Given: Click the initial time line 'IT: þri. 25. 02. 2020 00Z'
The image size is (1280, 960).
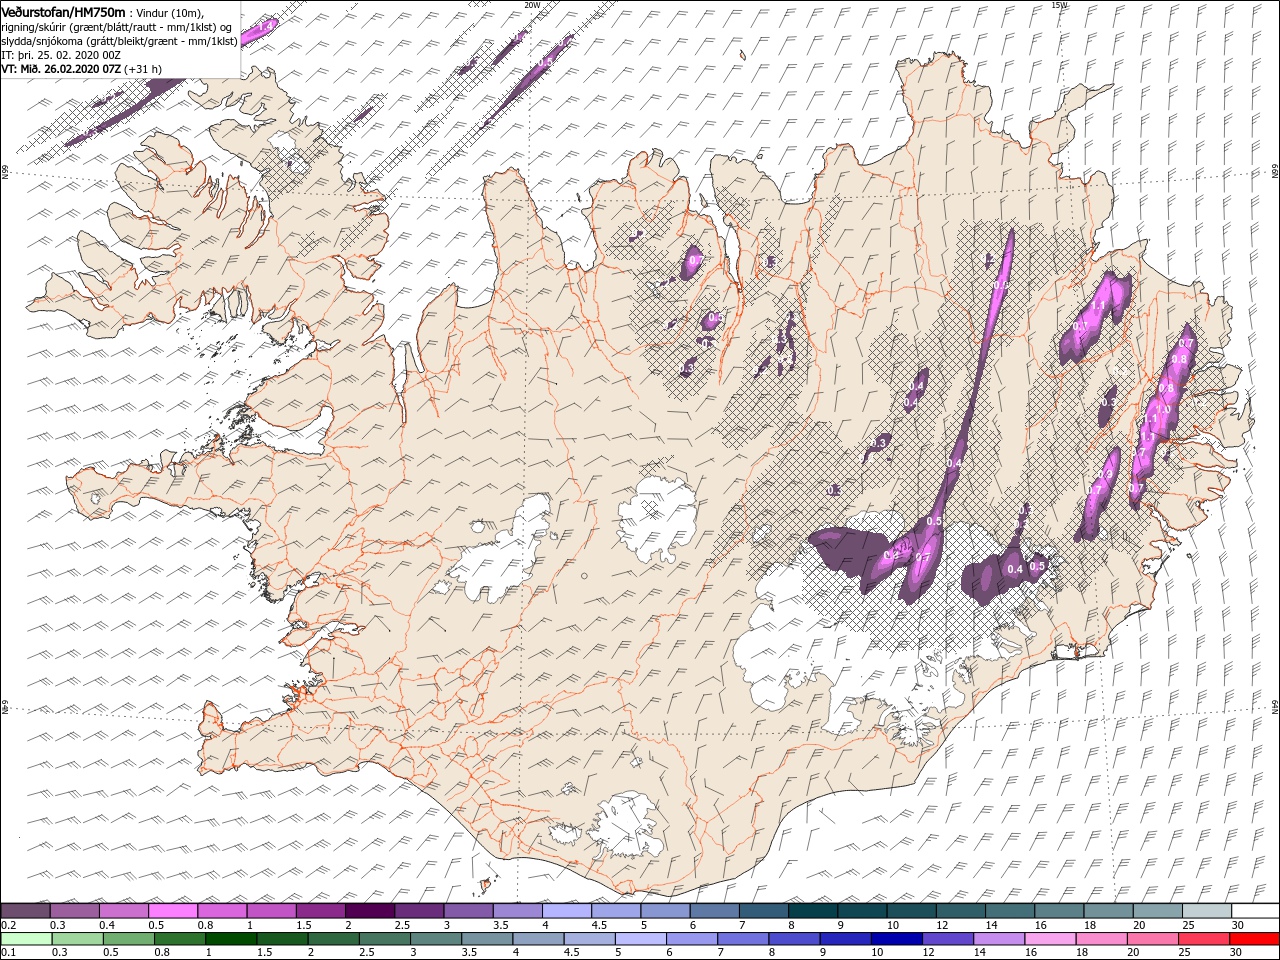Looking at the screenshot, I should (x=61, y=55).
